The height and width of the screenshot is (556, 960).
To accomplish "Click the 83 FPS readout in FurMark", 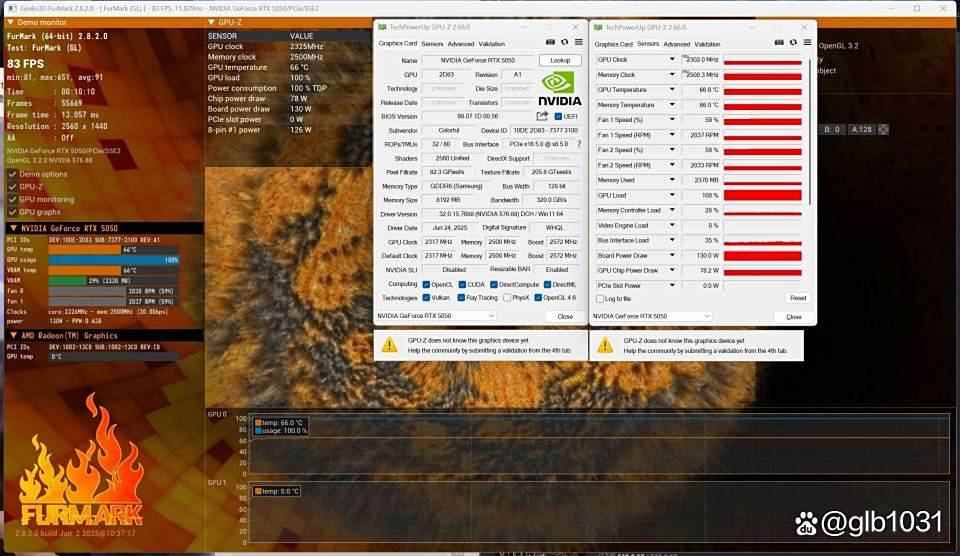I will click(25, 64).
